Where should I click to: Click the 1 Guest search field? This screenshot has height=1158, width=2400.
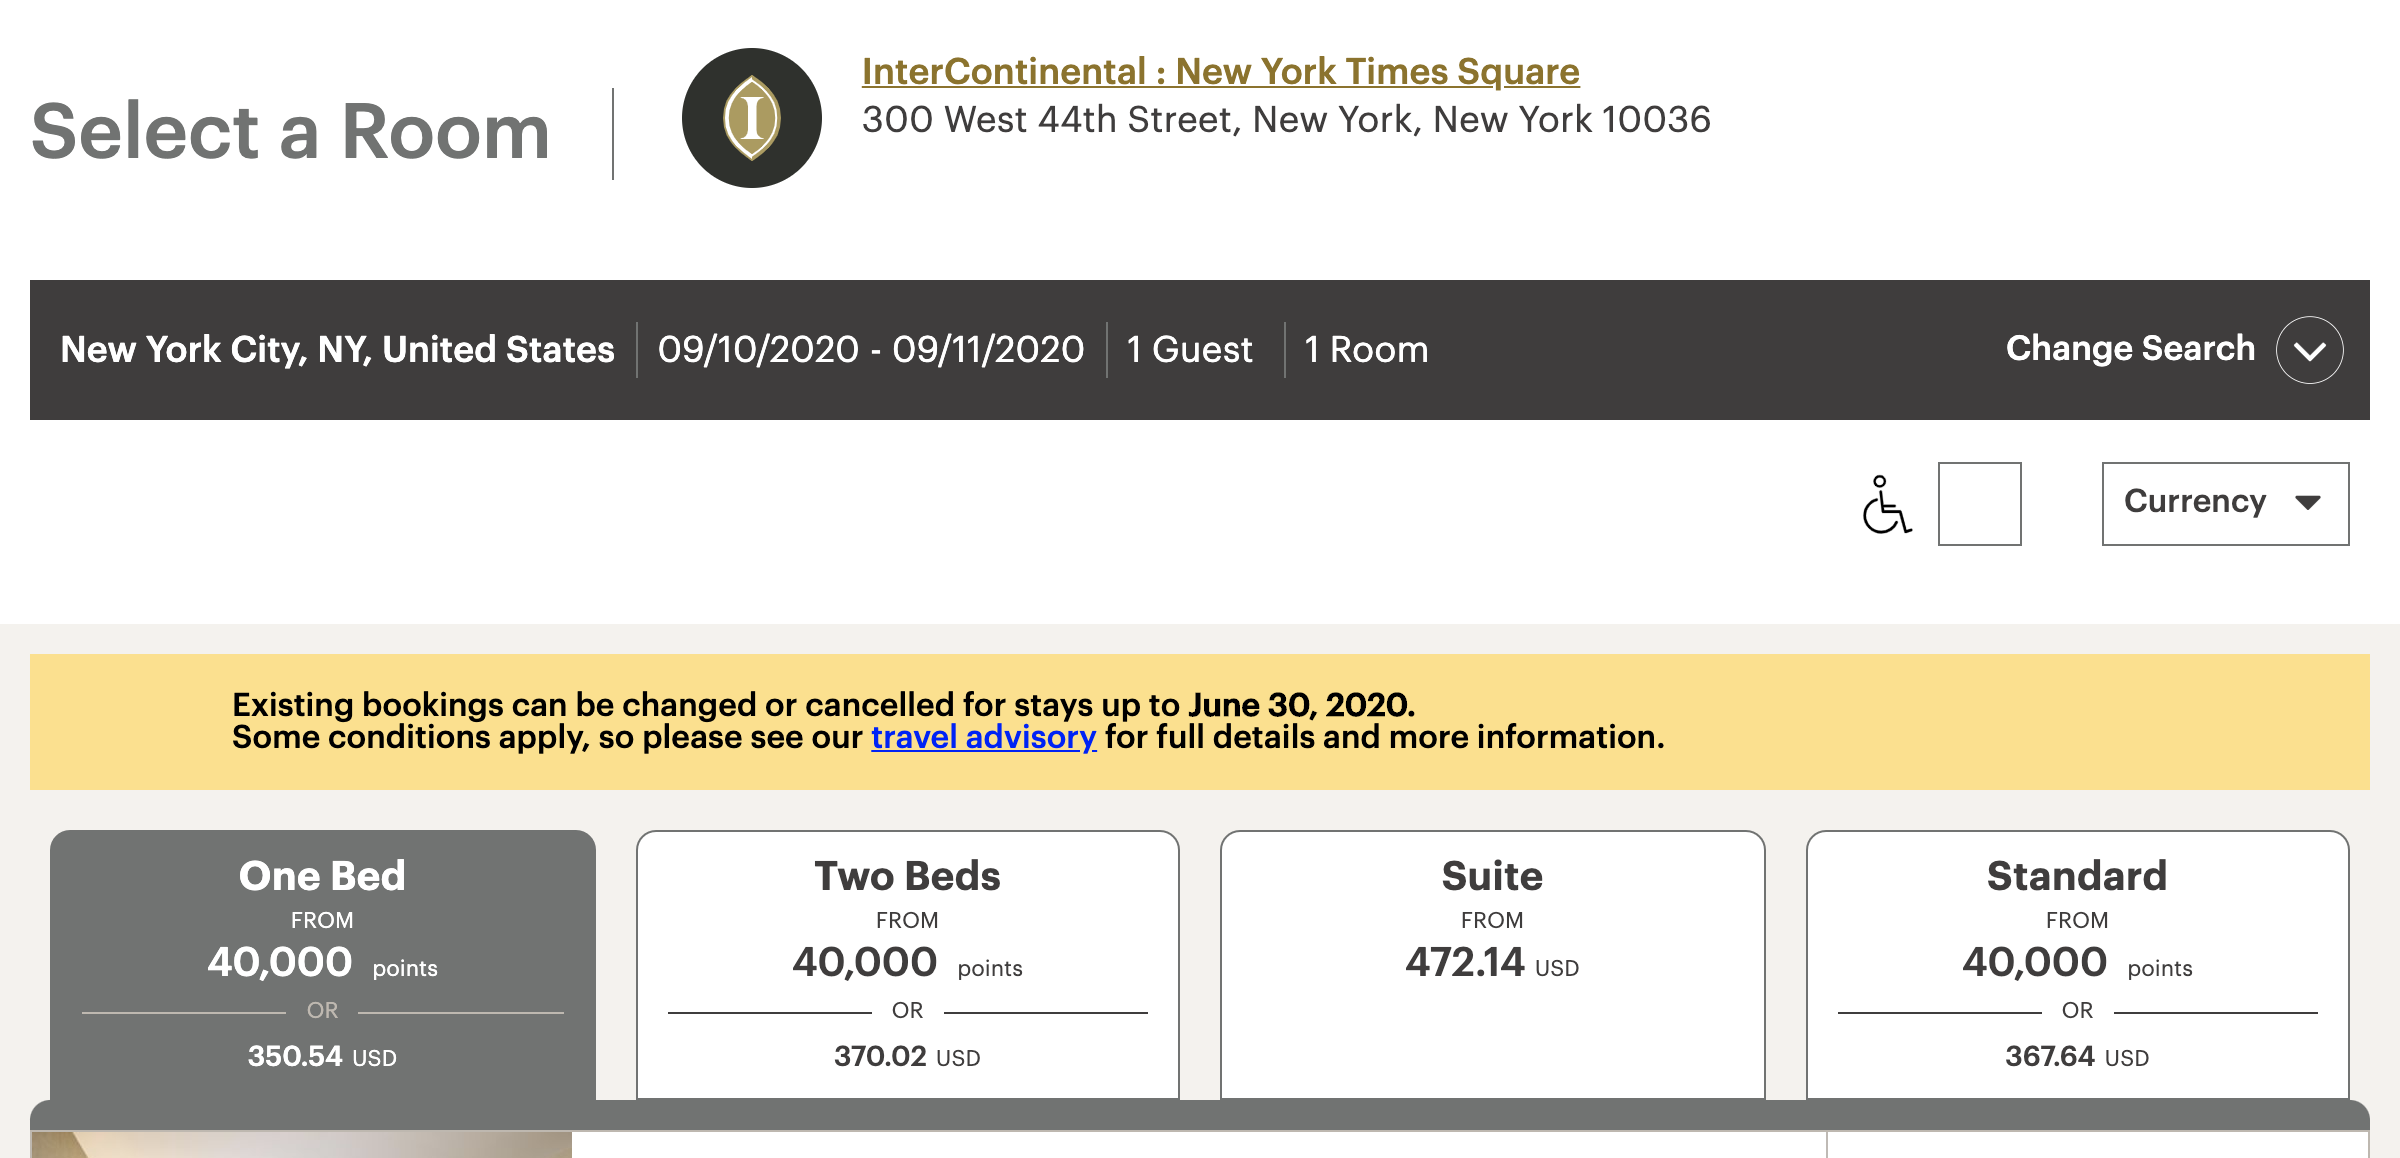pyautogui.click(x=1189, y=349)
